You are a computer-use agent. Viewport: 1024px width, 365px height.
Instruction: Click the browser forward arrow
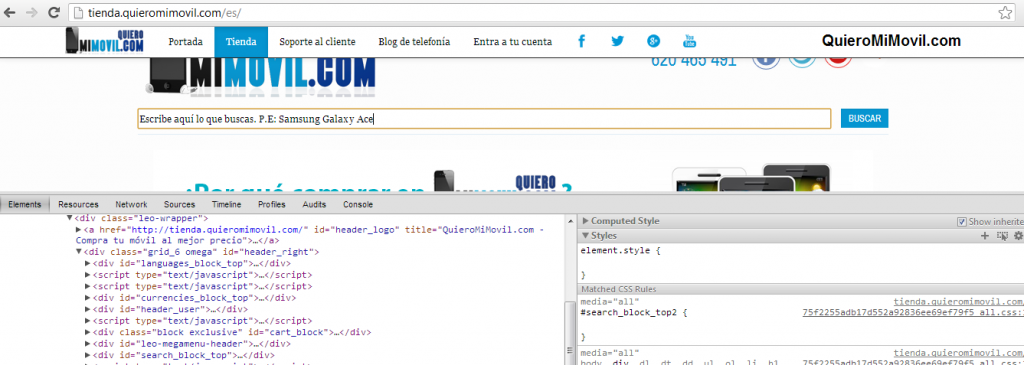[31, 12]
